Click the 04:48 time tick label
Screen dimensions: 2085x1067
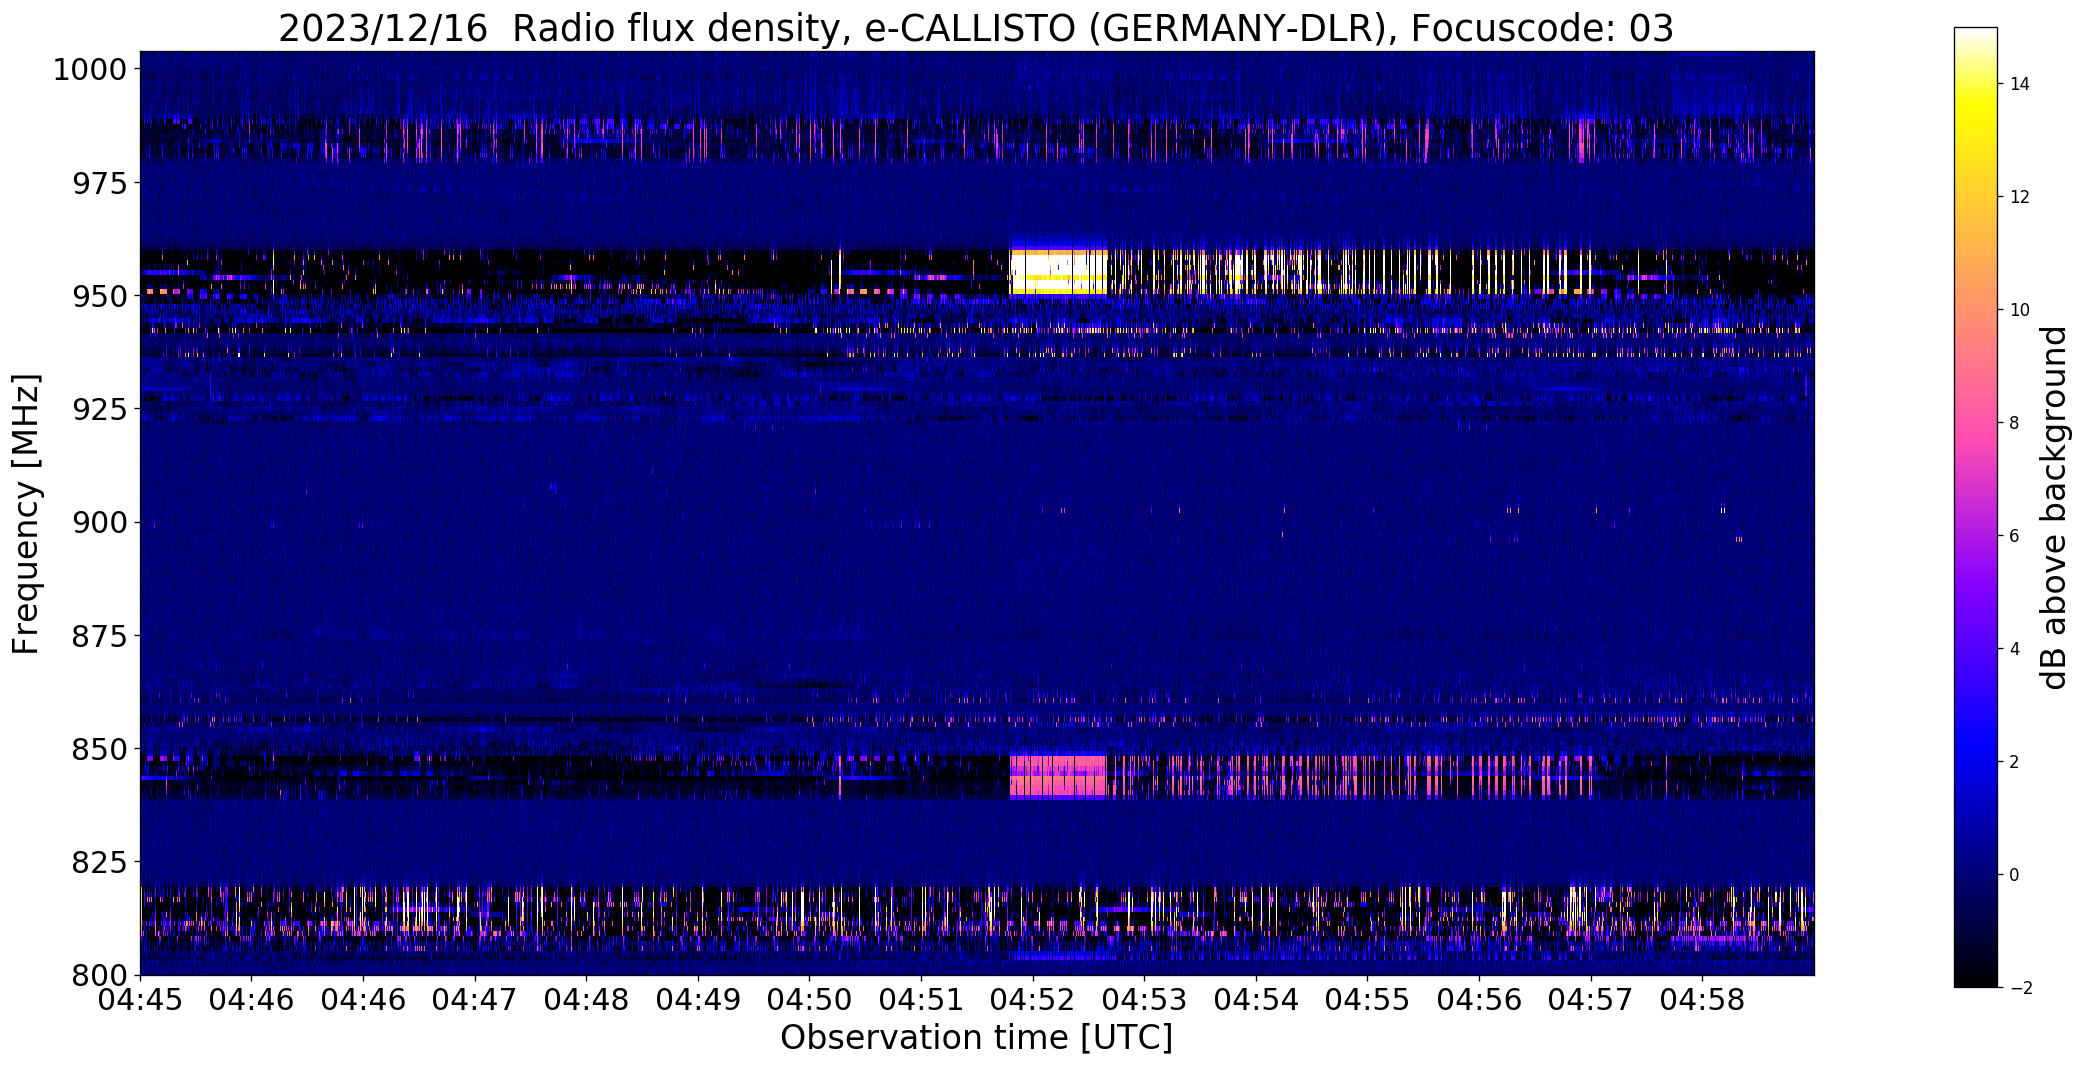pos(587,1000)
